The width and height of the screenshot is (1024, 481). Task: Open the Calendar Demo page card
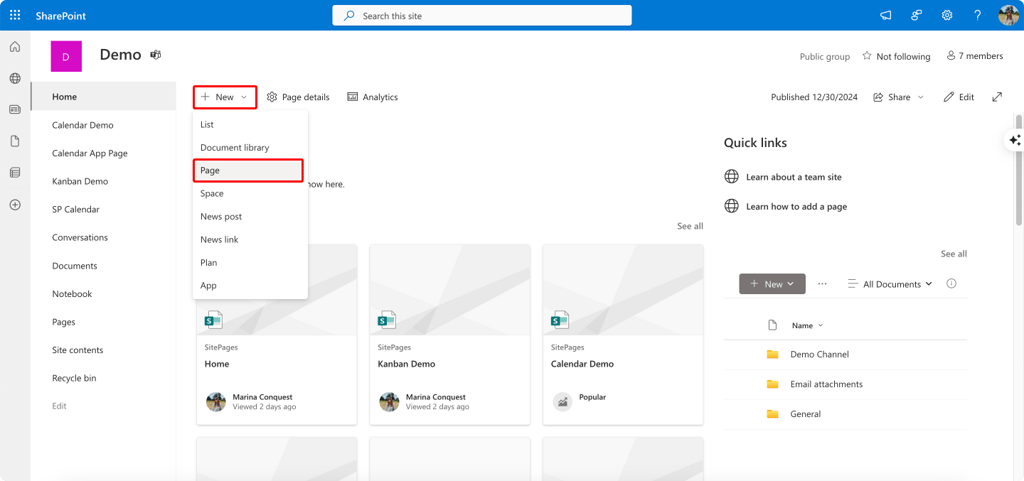pyautogui.click(x=623, y=335)
